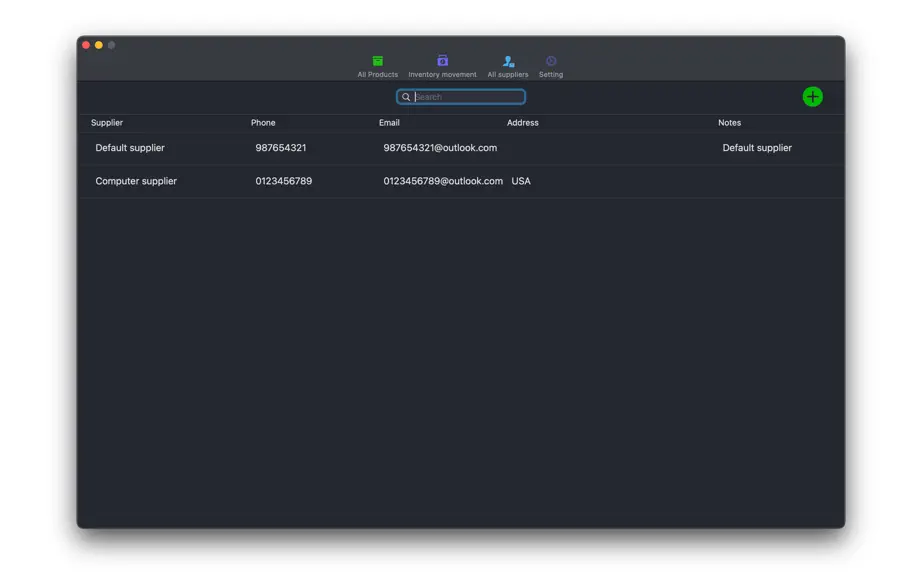Image resolution: width=922 pixels, height=576 pixels.
Task: Open the All Products tab icon
Action: pyautogui.click(x=378, y=61)
